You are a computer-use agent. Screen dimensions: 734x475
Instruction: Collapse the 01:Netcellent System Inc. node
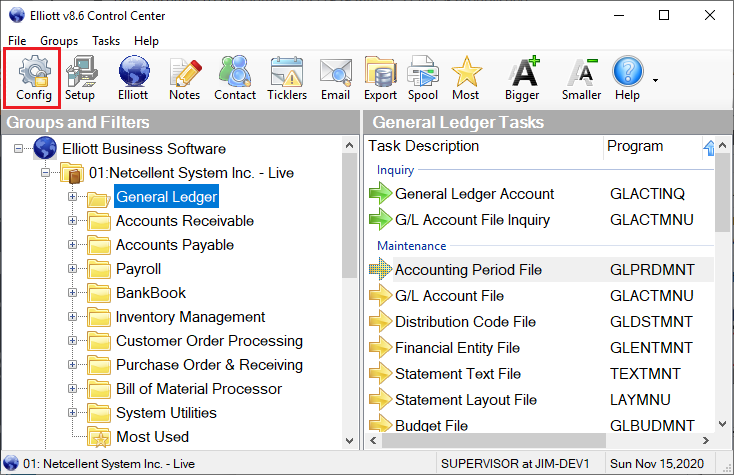point(45,173)
